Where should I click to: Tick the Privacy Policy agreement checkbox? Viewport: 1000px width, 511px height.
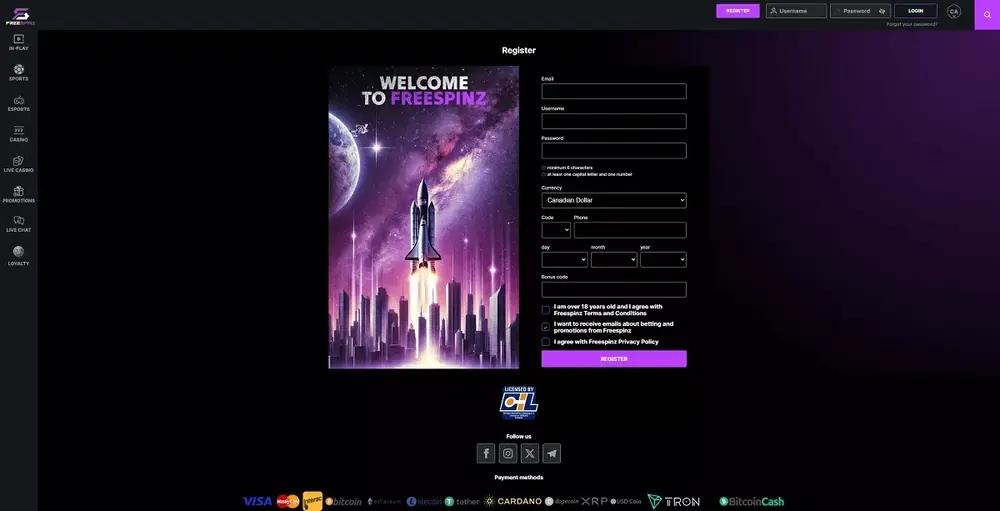546,342
